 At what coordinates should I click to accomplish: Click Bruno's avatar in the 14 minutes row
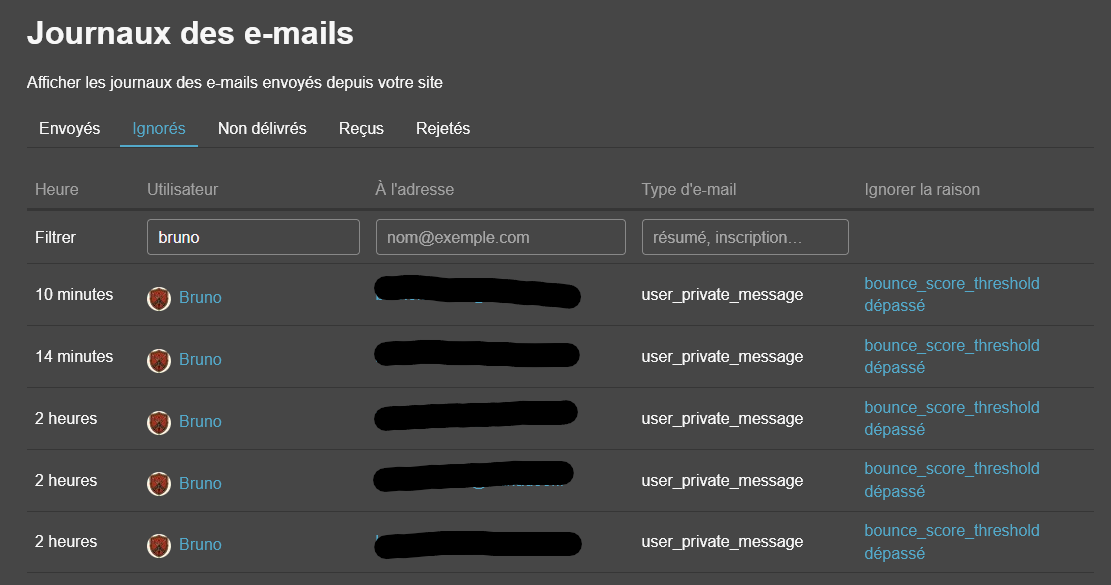[158, 360]
